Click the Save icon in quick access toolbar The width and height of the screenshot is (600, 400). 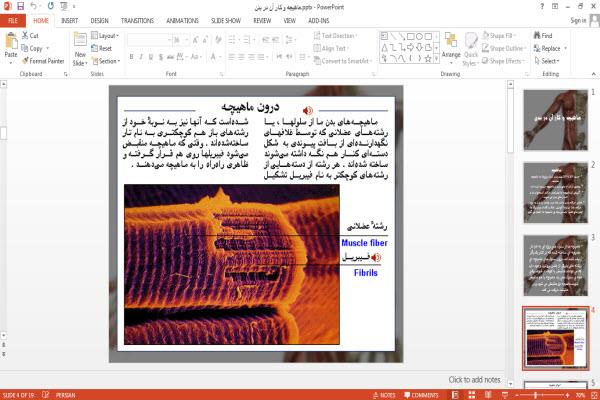20,7
